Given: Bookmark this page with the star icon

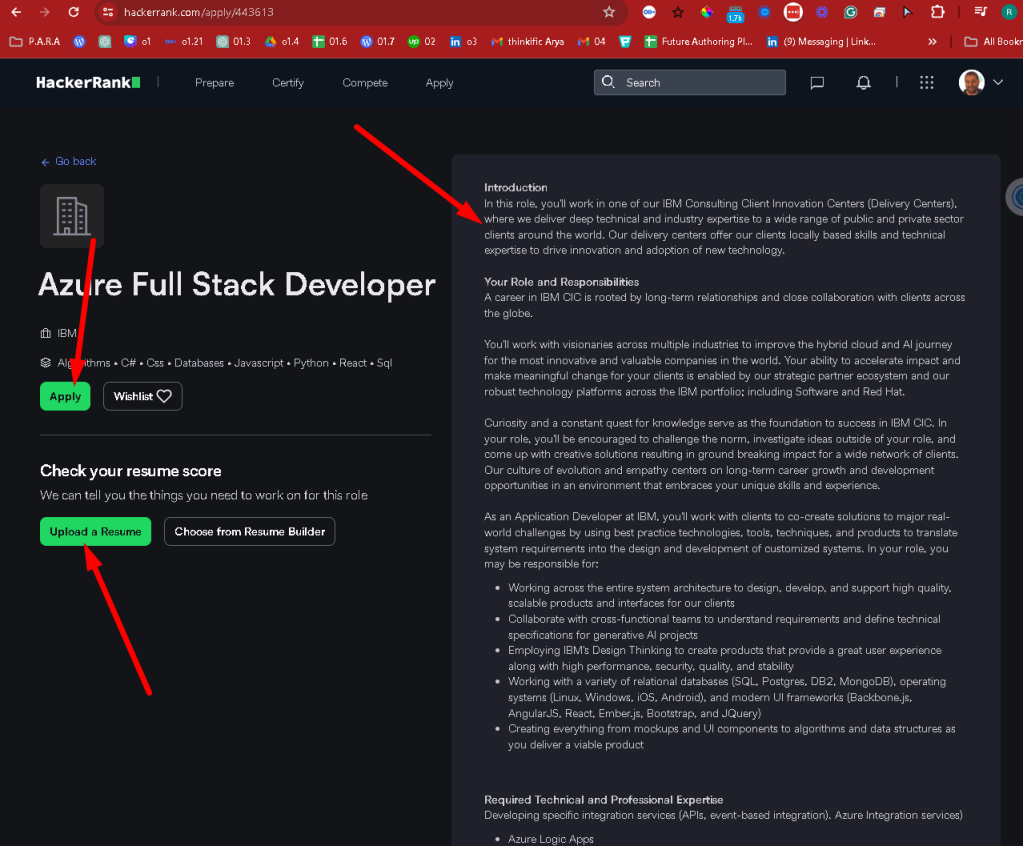Looking at the screenshot, I should (x=609, y=12).
